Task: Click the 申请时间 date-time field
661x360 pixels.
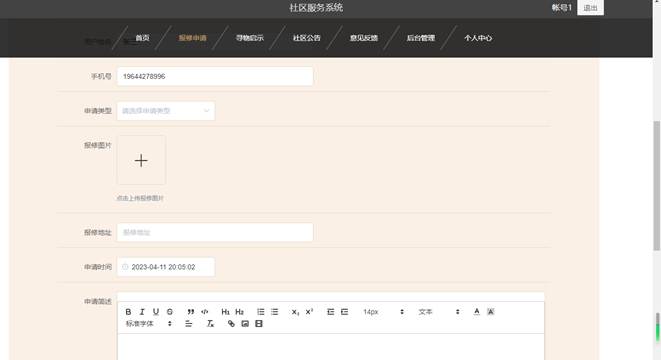Action: (166, 267)
